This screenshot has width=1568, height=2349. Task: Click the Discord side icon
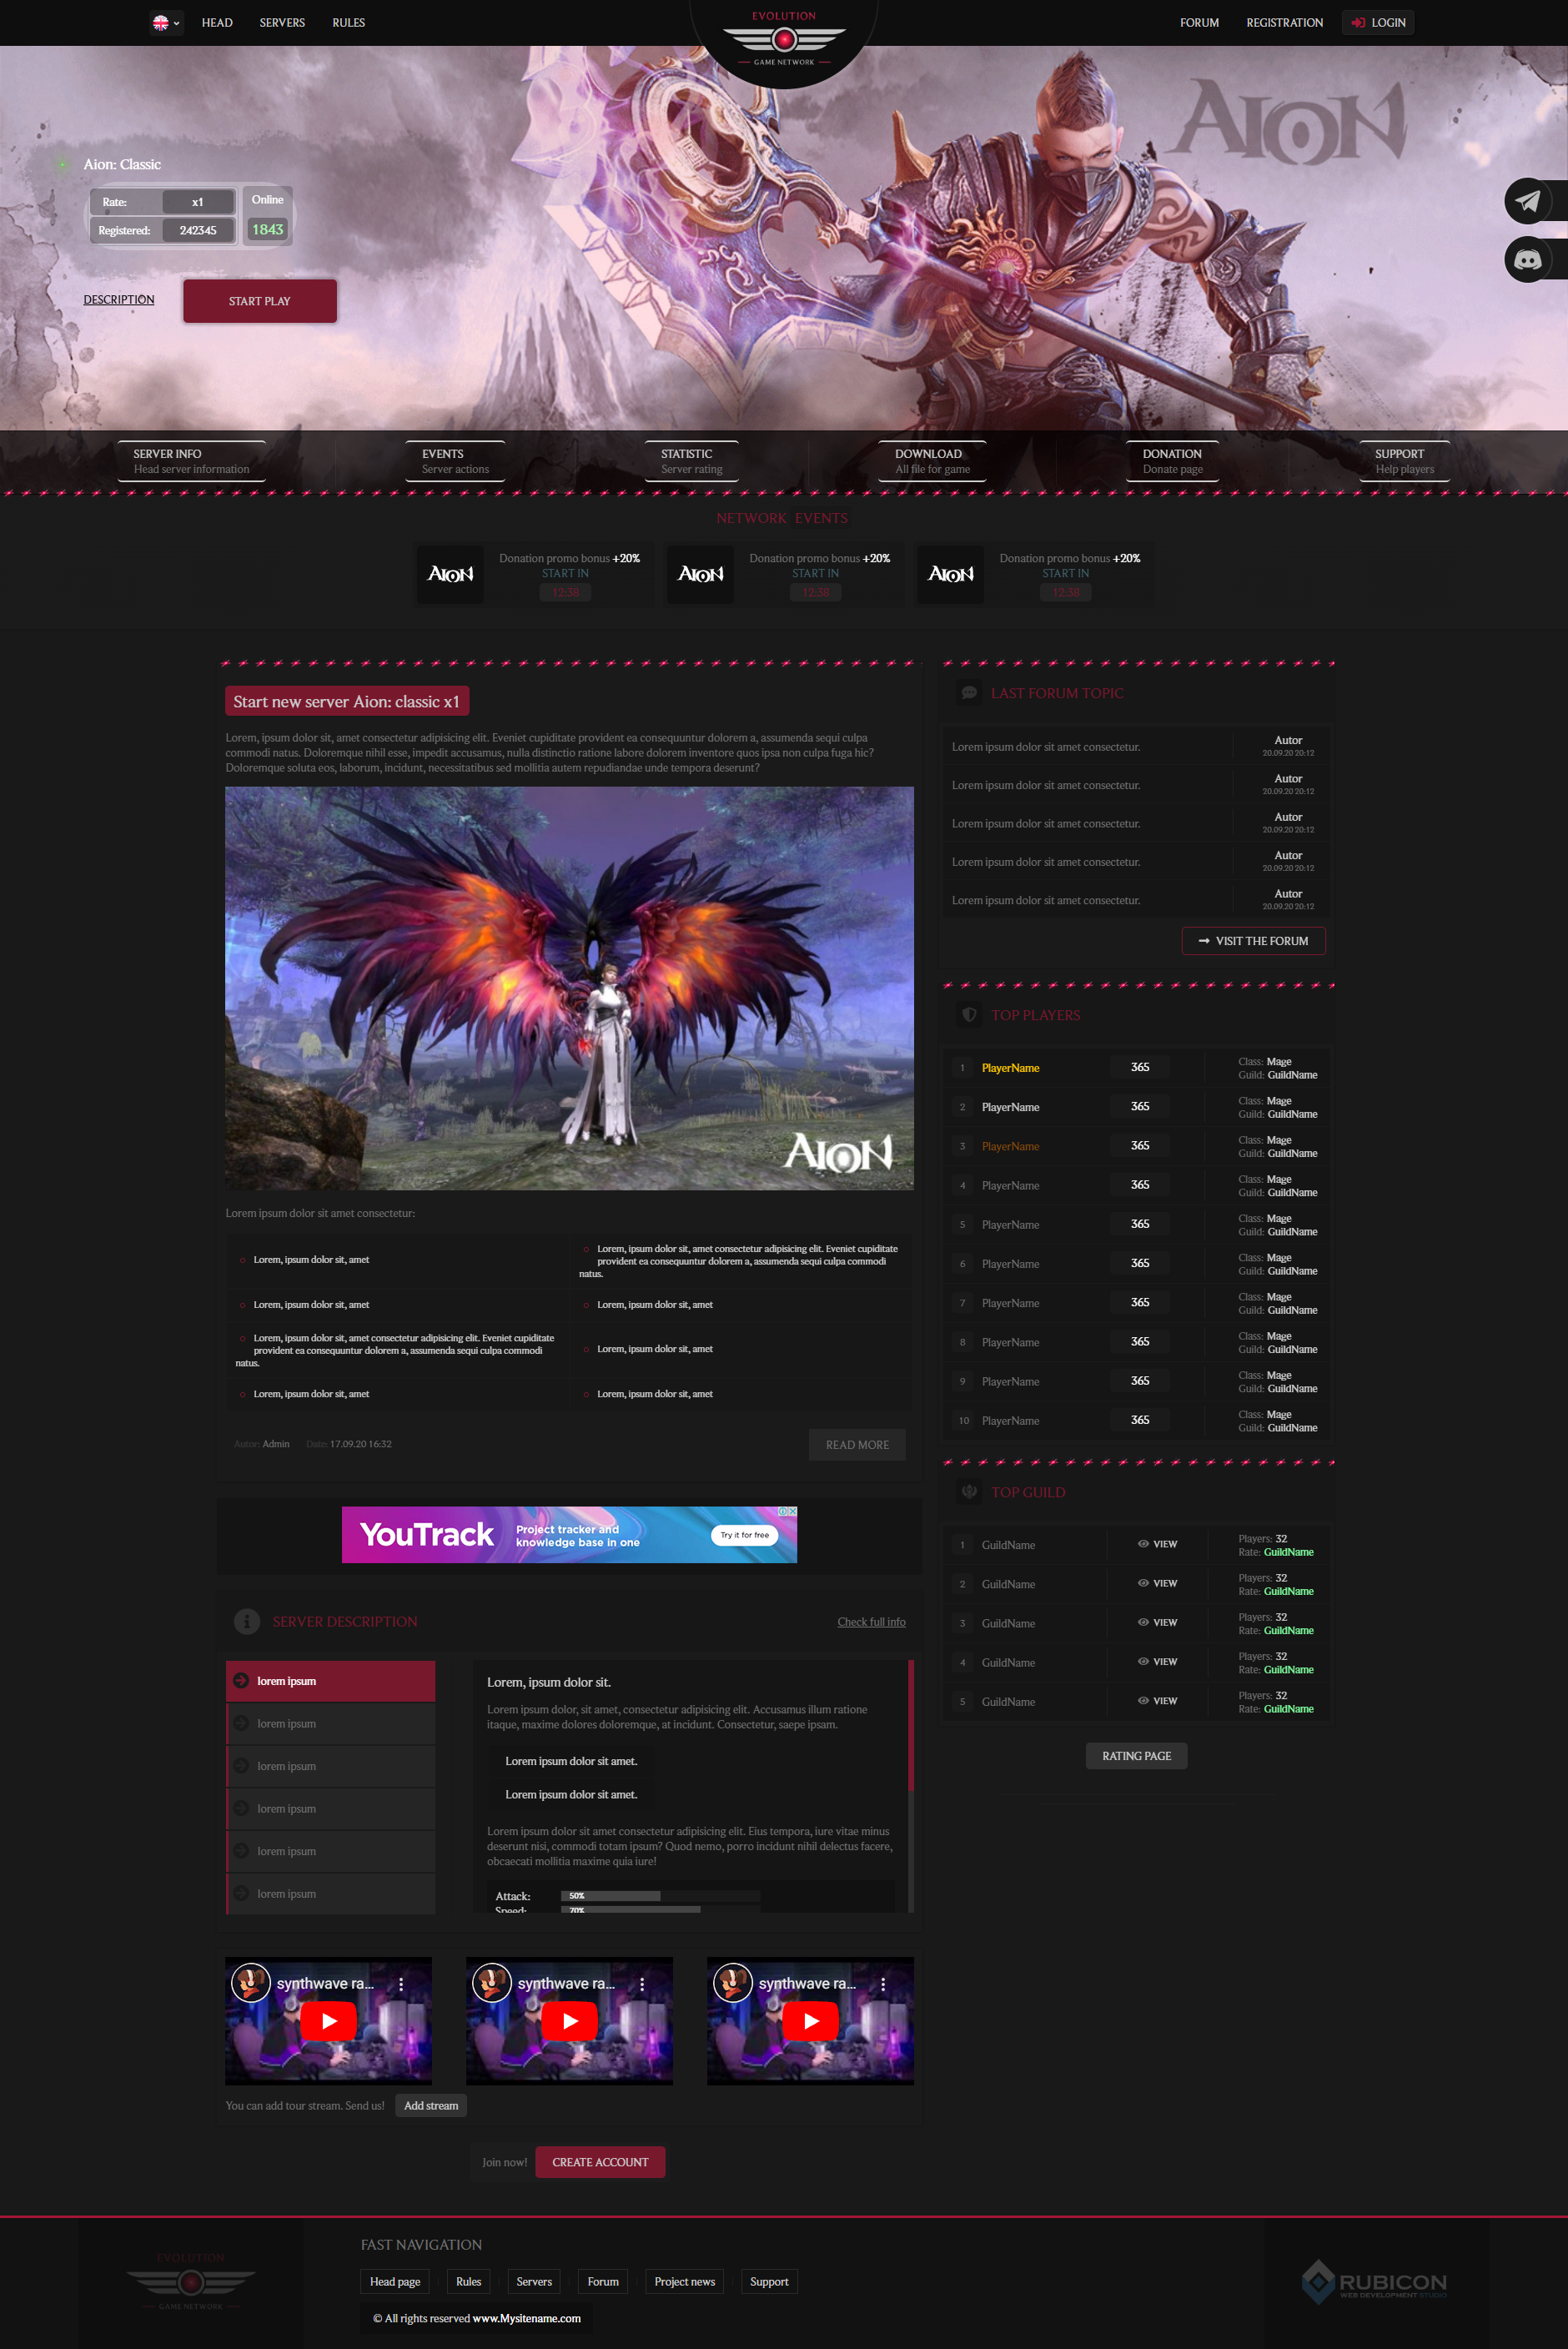(1527, 260)
